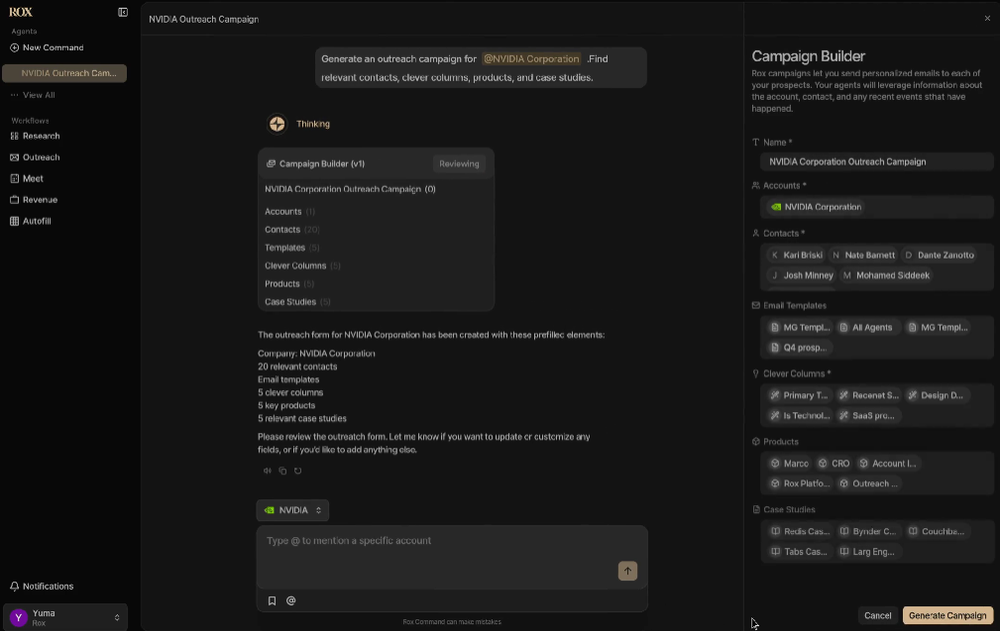Collapse the sidebar with the panel icon
The image size is (1000, 631).
(122, 11)
